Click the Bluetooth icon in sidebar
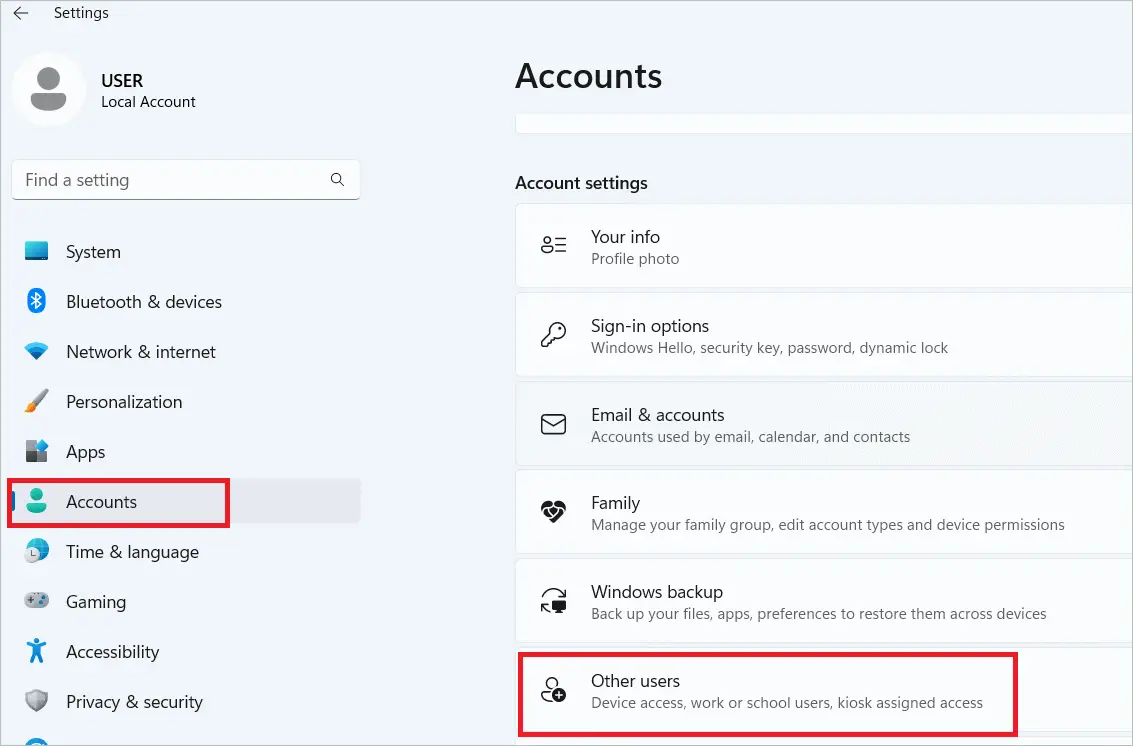 click(36, 301)
